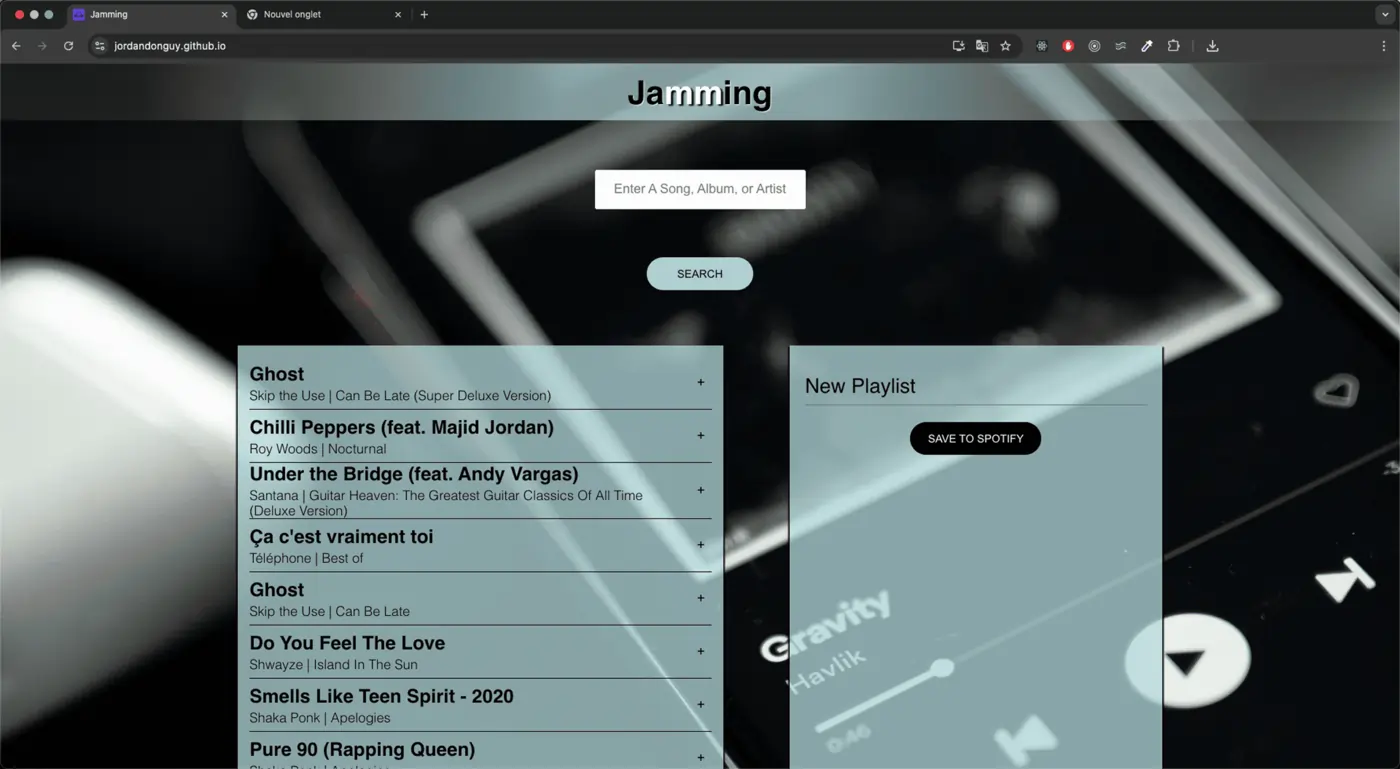Open React Developer Tools extension

click(x=1042, y=46)
